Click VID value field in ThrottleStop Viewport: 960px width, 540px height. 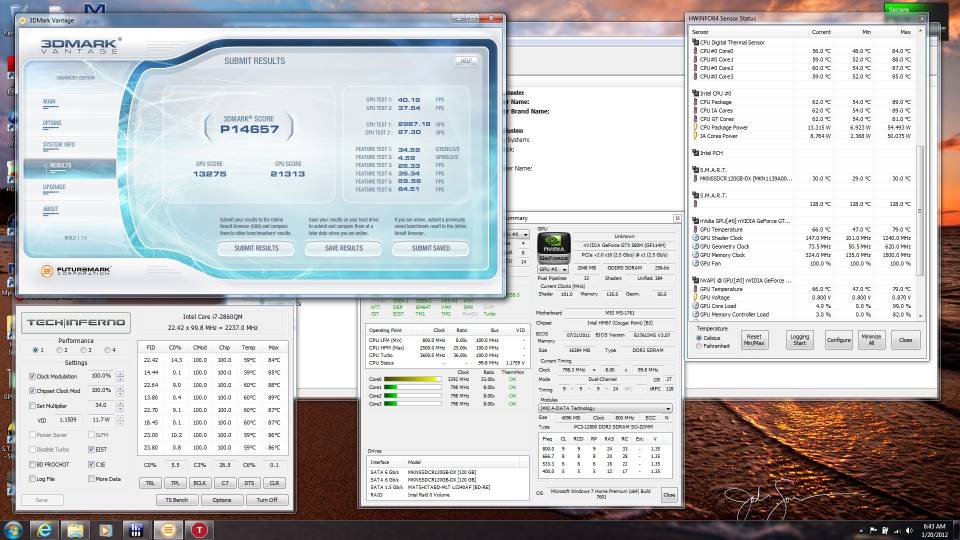coord(68,420)
